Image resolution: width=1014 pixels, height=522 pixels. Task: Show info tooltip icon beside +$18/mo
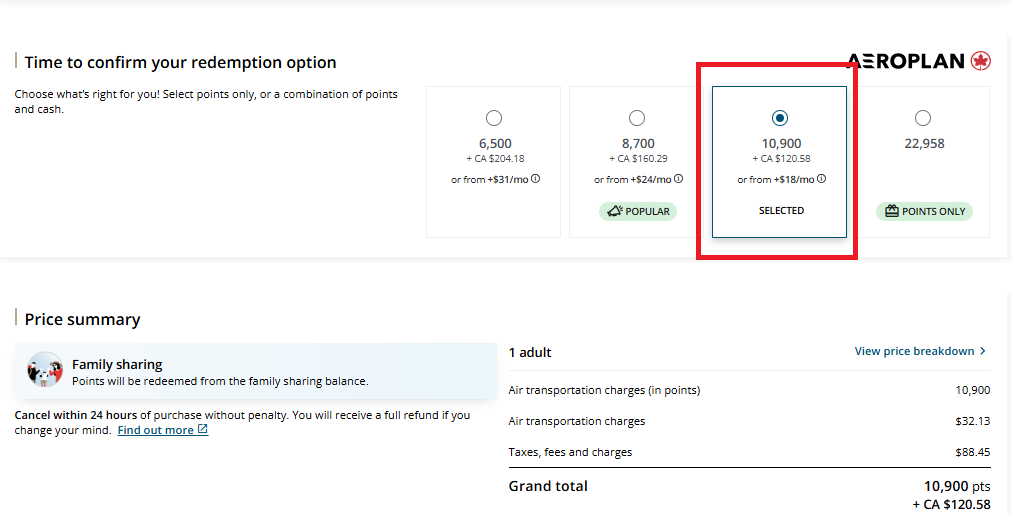pyautogui.click(x=822, y=179)
